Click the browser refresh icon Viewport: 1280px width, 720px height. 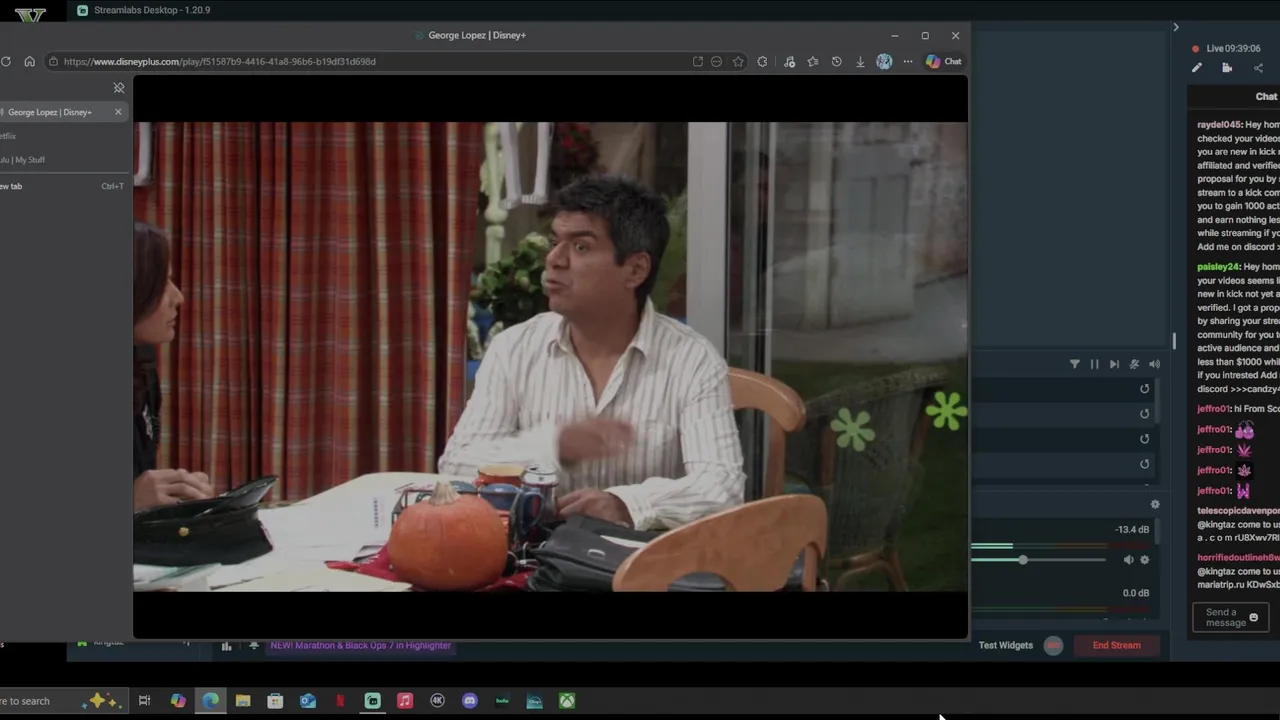point(6,62)
